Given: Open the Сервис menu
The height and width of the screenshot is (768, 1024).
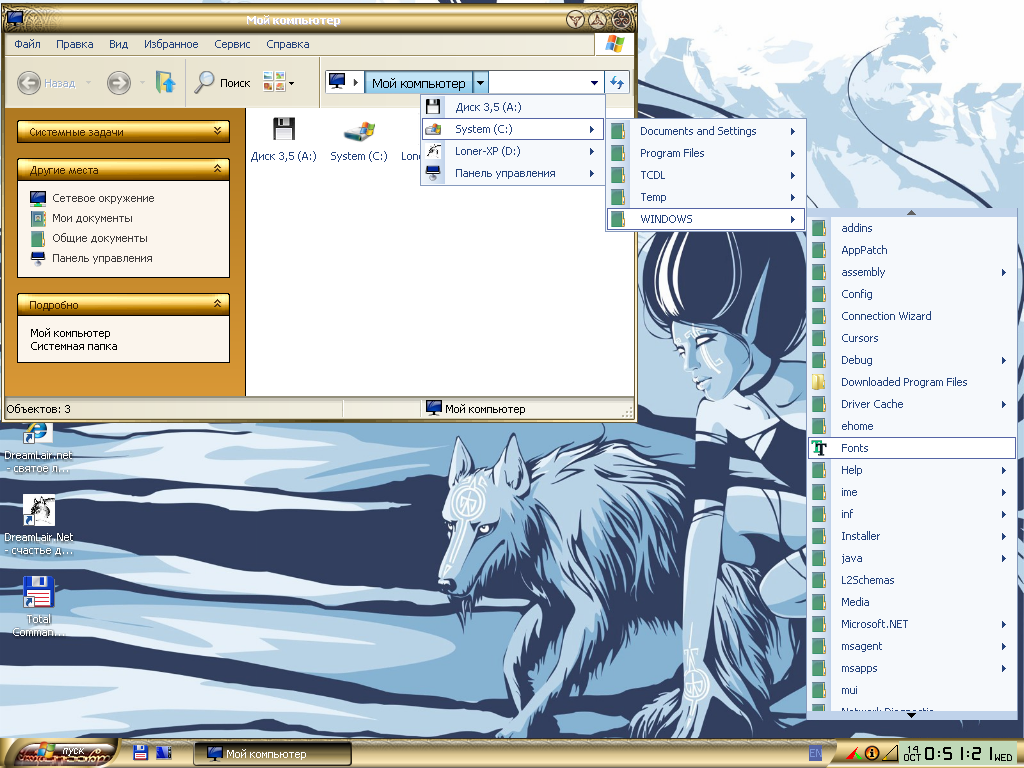Looking at the screenshot, I should click(233, 44).
